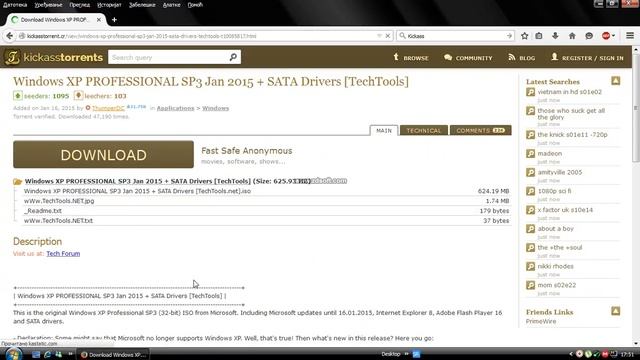This screenshot has height=360, width=640.
Task: Open search 'those who suck get all the glory'
Action: (571, 114)
